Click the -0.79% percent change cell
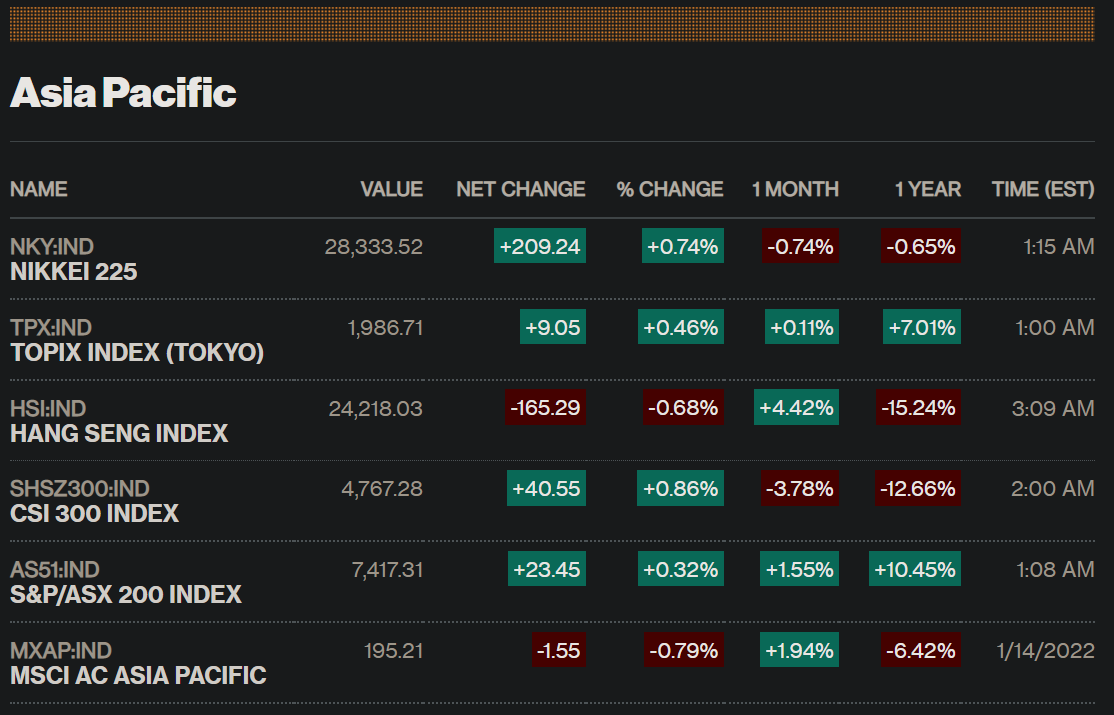The image size is (1114, 715). [684, 650]
